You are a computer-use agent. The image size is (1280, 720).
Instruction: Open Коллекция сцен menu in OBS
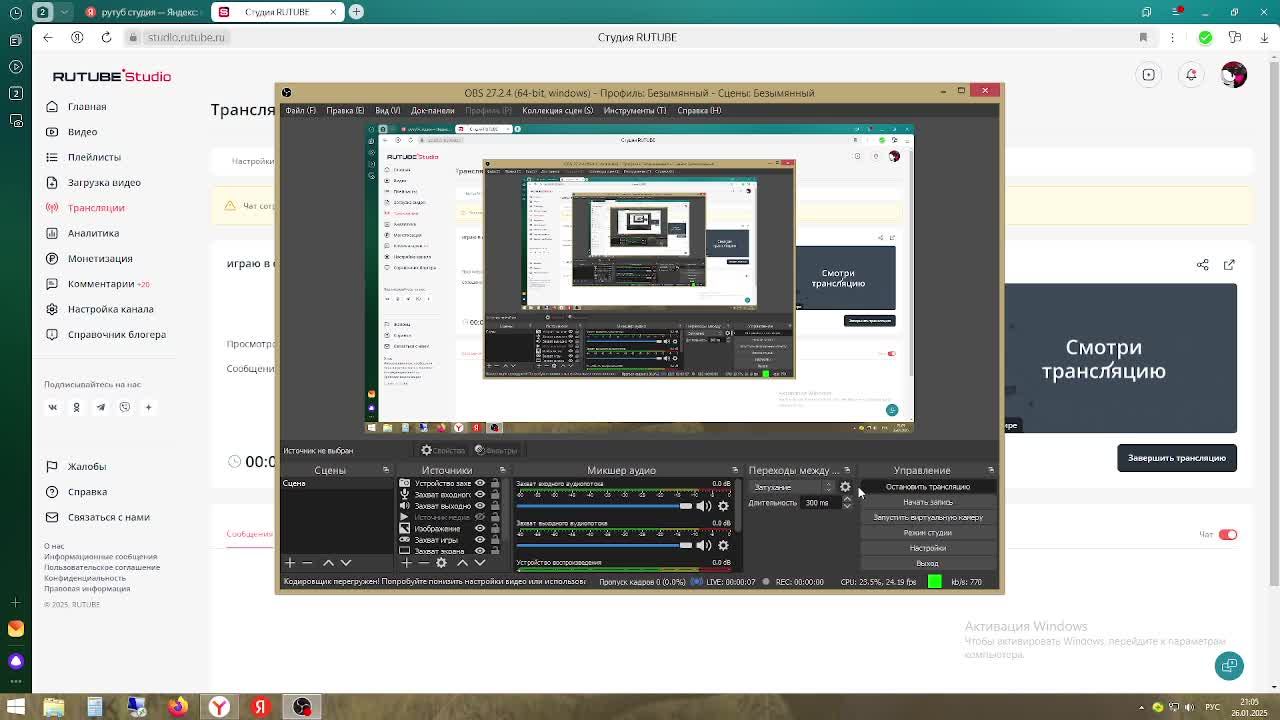pos(557,110)
